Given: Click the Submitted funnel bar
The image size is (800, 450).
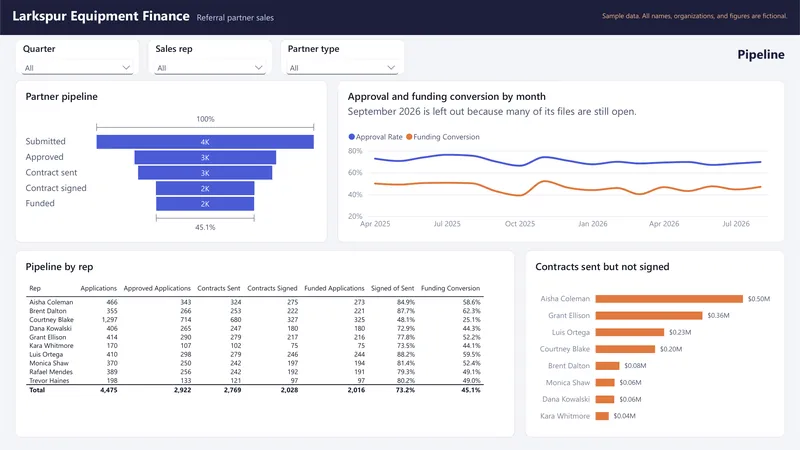Looking at the screenshot, I should click(x=205, y=142).
